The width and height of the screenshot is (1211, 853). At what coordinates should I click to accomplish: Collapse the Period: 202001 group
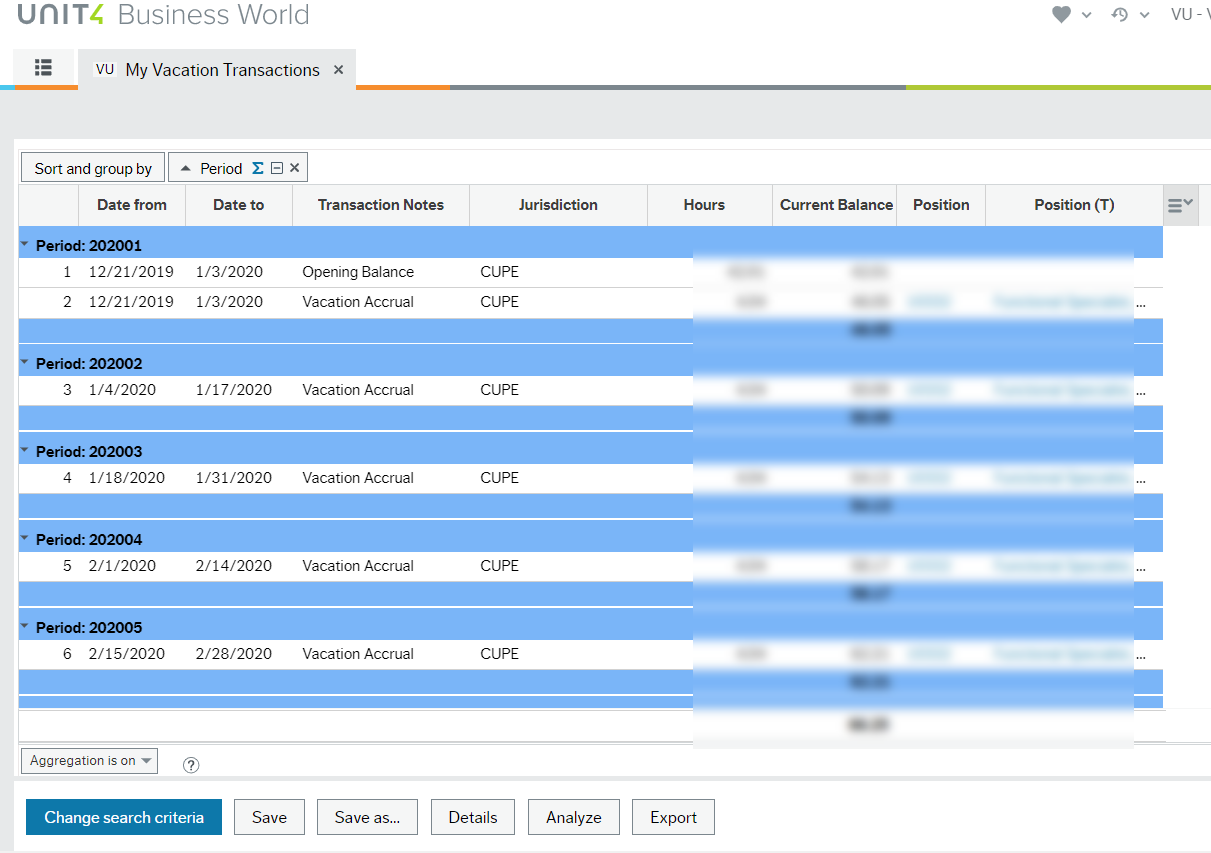(x=25, y=243)
